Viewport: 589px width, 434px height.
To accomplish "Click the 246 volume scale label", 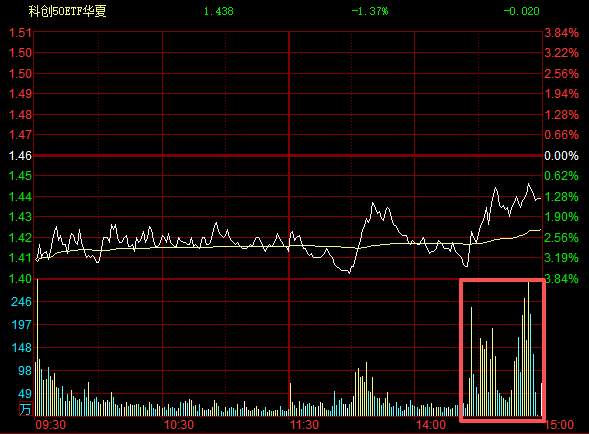I will point(21,302).
